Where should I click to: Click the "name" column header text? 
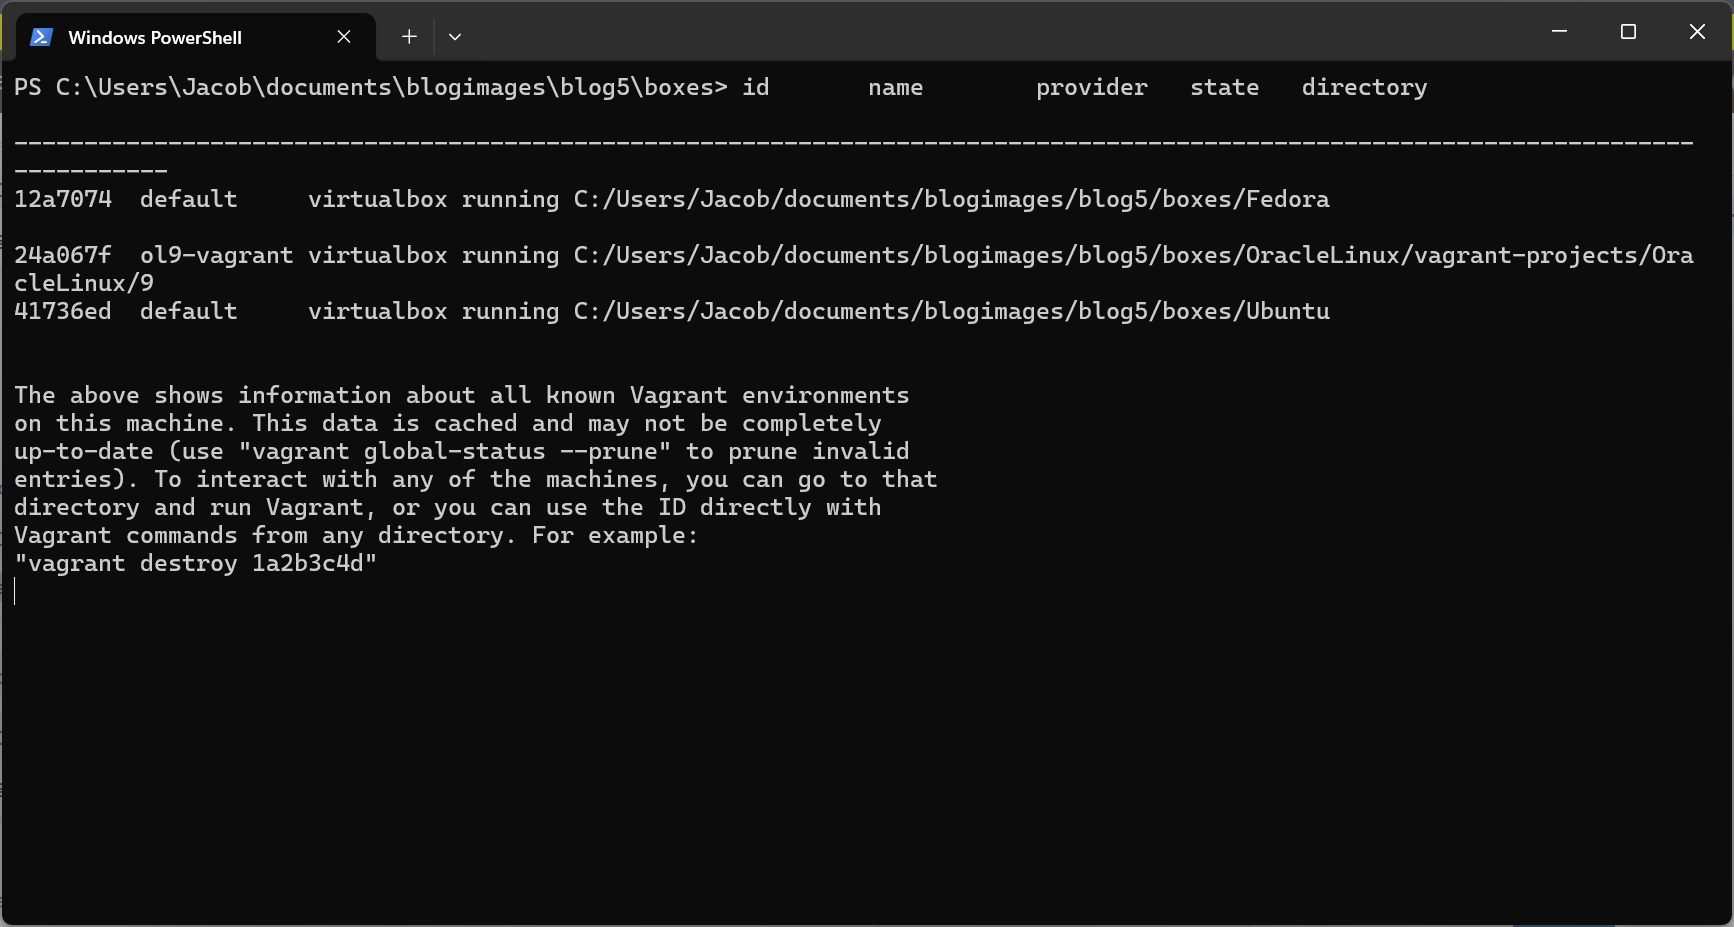point(895,87)
